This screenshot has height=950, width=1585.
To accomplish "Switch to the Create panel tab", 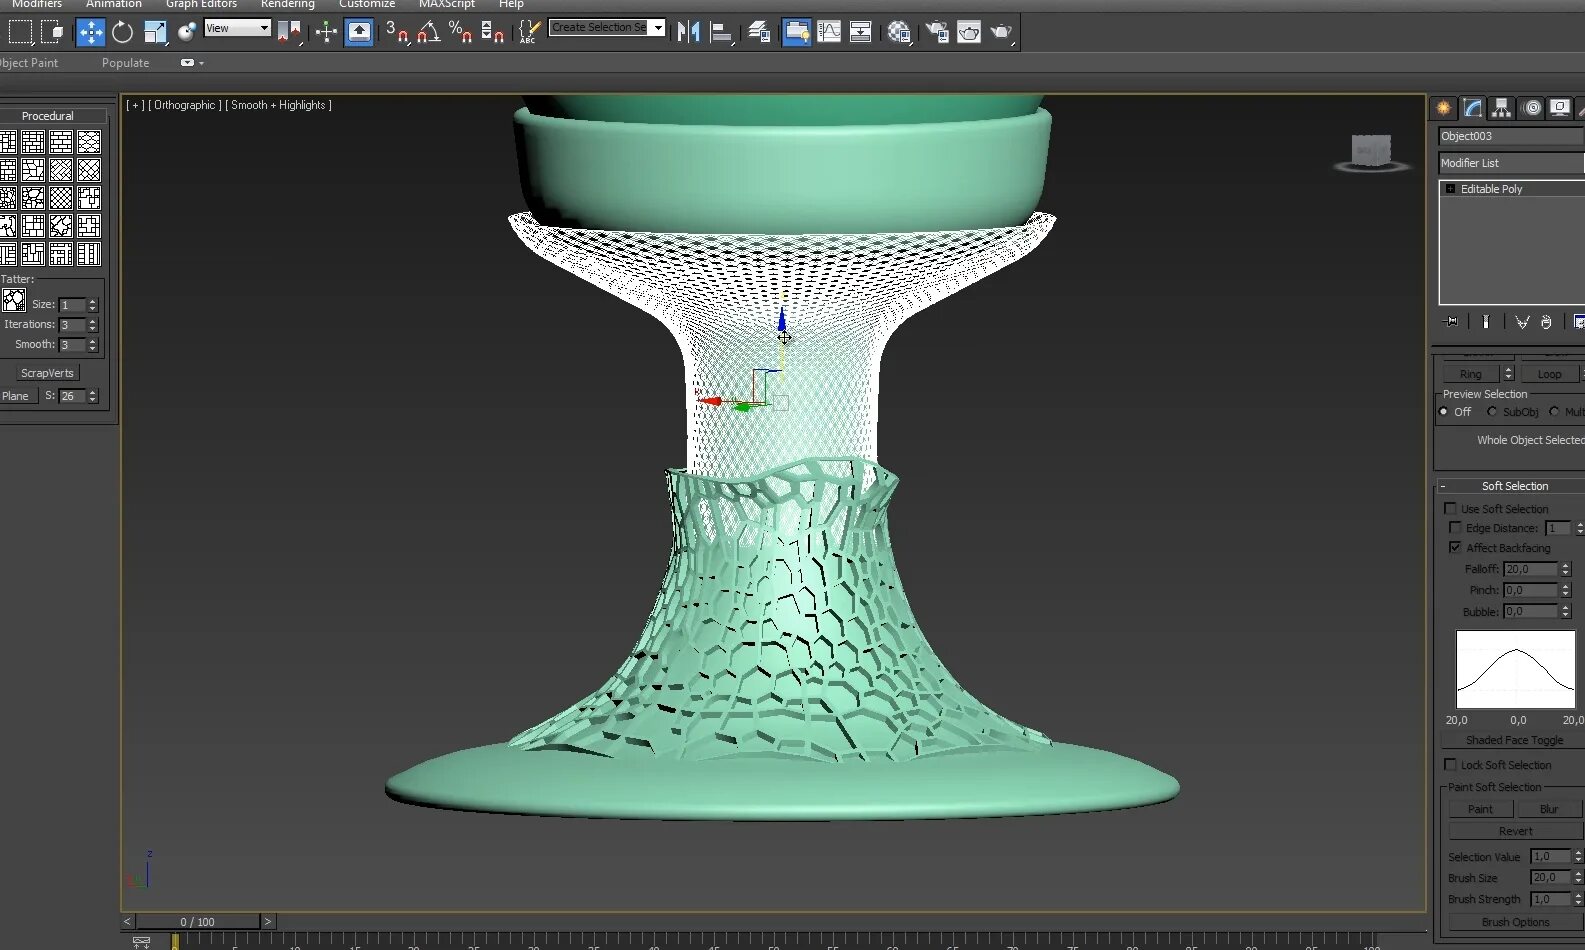I will pyautogui.click(x=1444, y=108).
